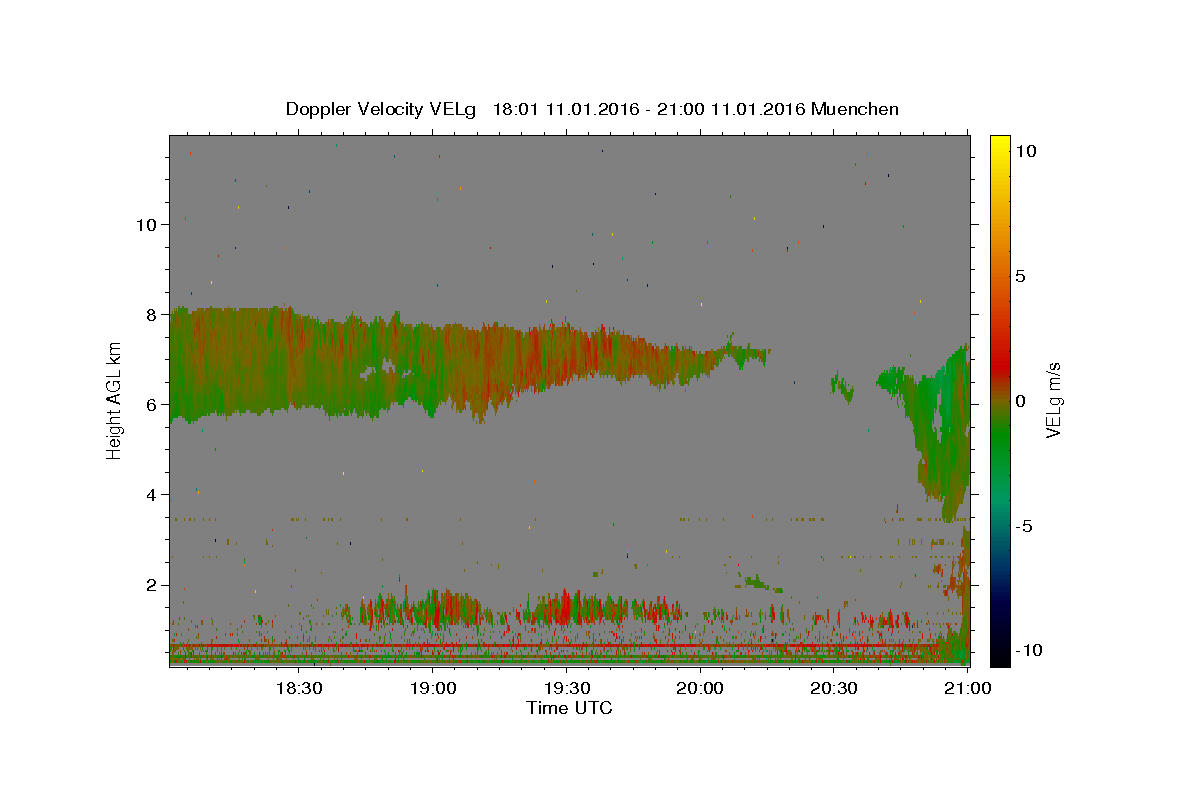The height and width of the screenshot is (800, 1200).
Task: Click the dark bottom of the colorbar
Action: tap(1000, 650)
